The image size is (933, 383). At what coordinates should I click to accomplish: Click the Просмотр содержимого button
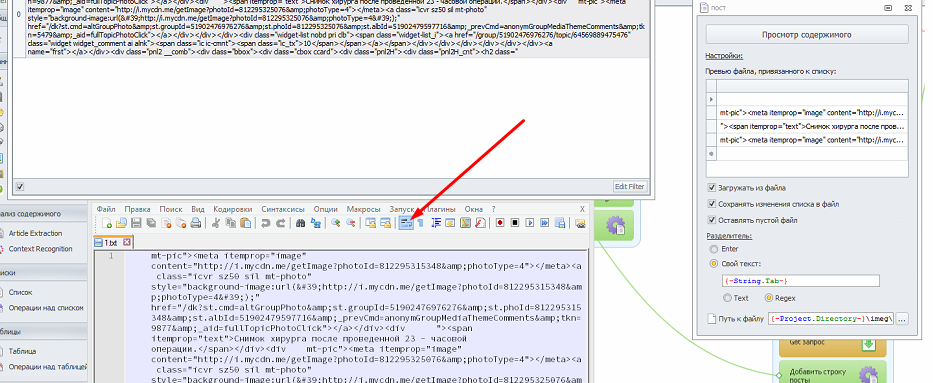coord(806,34)
